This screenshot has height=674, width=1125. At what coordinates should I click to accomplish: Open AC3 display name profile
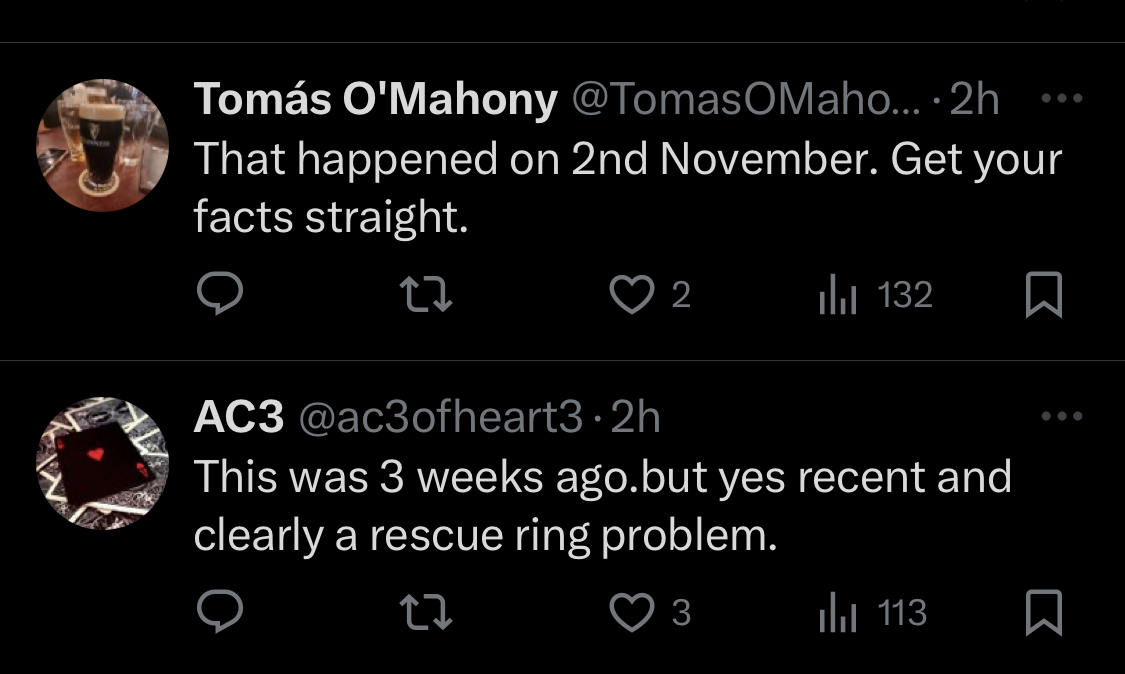[239, 416]
